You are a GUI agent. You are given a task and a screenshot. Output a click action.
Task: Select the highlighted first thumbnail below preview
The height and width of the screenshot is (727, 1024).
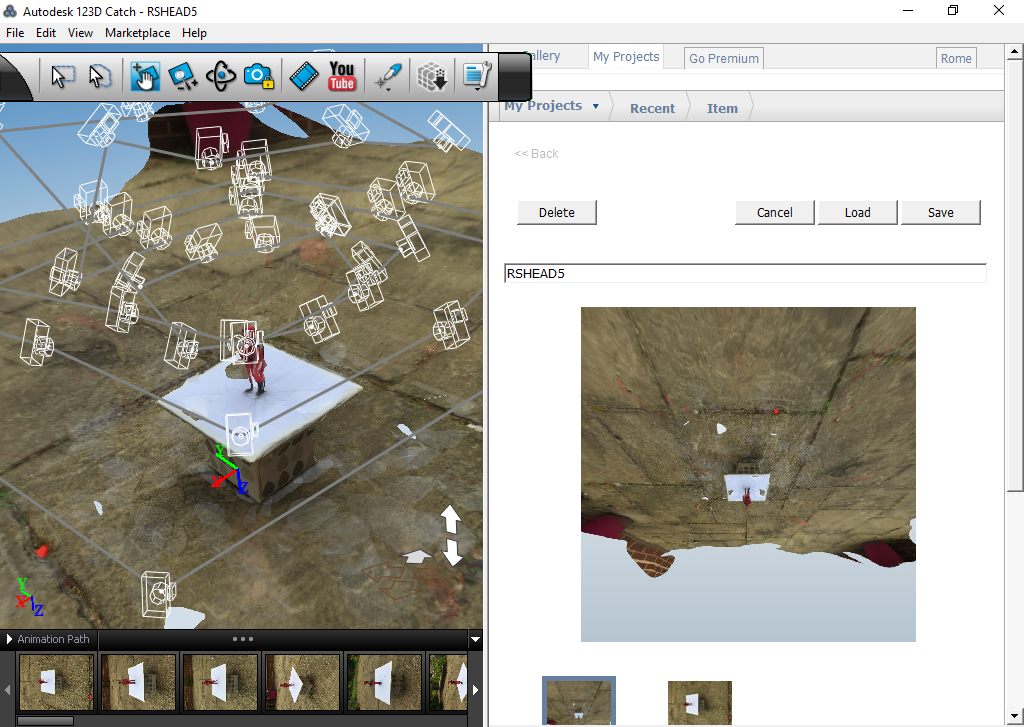click(x=579, y=701)
